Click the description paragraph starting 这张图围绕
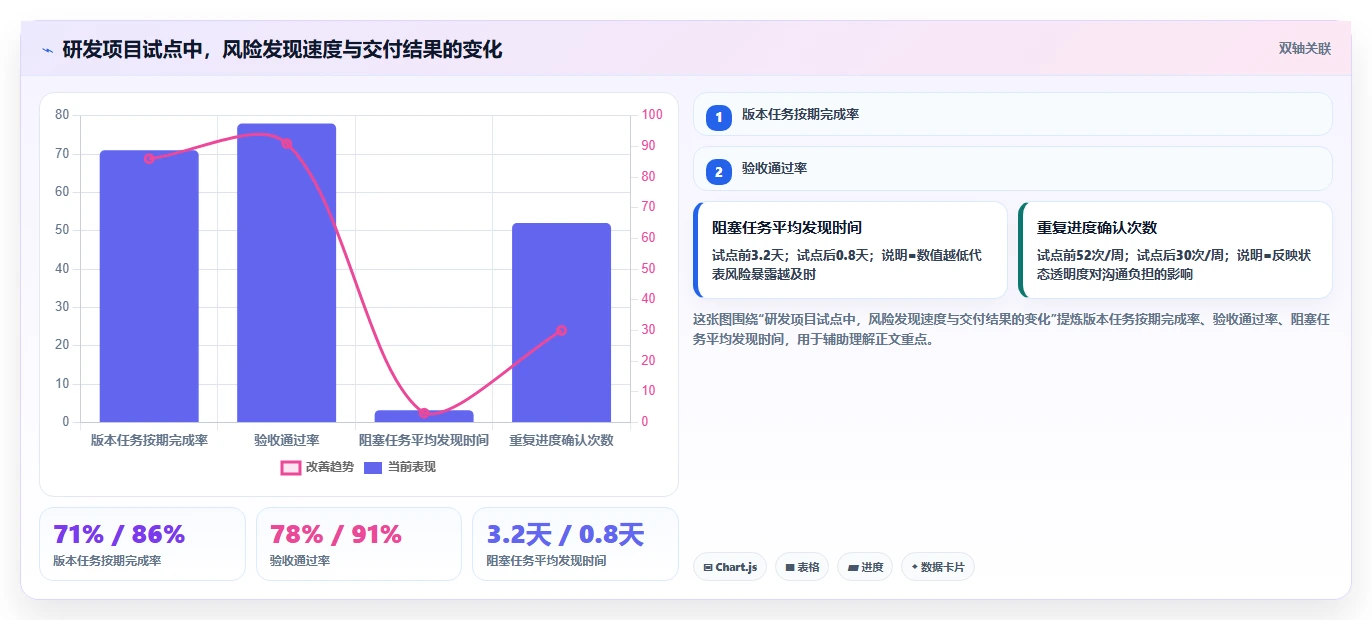The image size is (1372, 620). click(x=1011, y=329)
